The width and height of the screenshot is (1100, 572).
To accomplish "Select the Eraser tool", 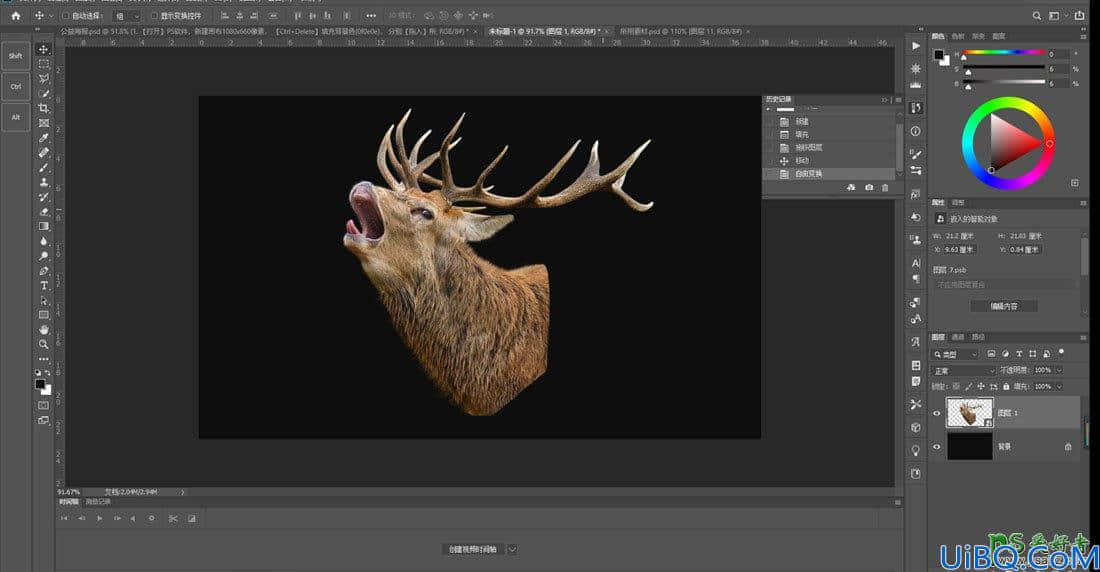I will point(43,211).
